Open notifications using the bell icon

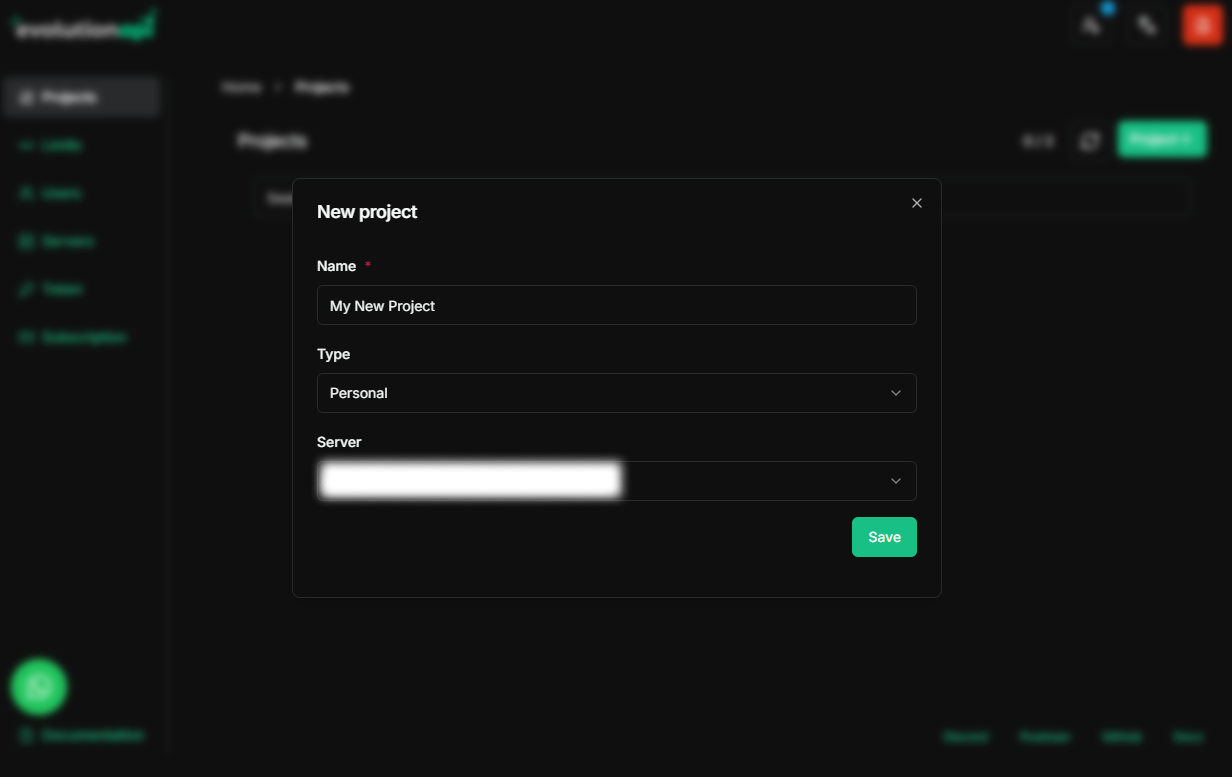pos(1091,26)
